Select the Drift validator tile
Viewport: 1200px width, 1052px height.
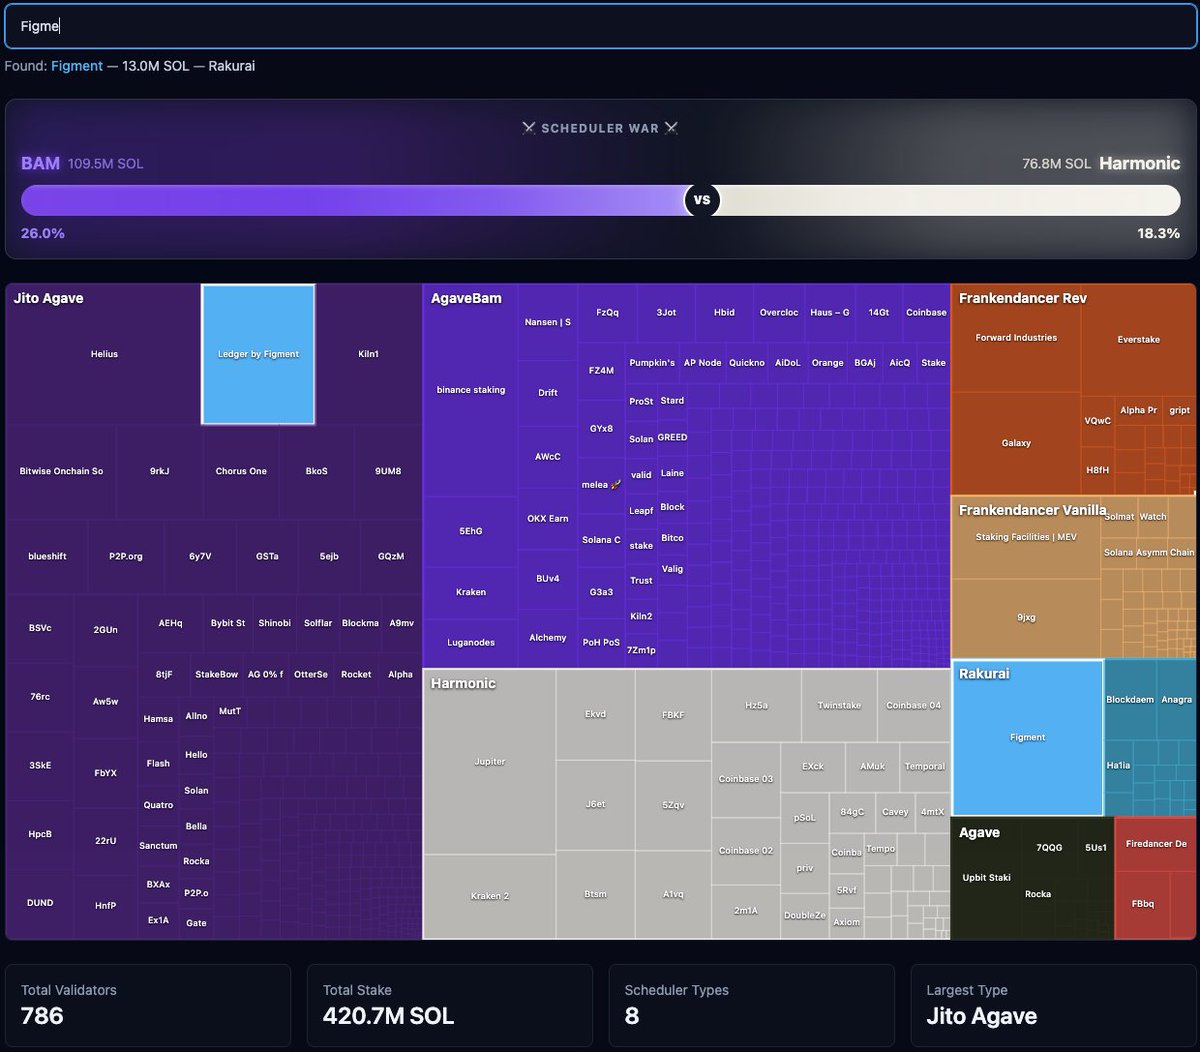coord(548,393)
